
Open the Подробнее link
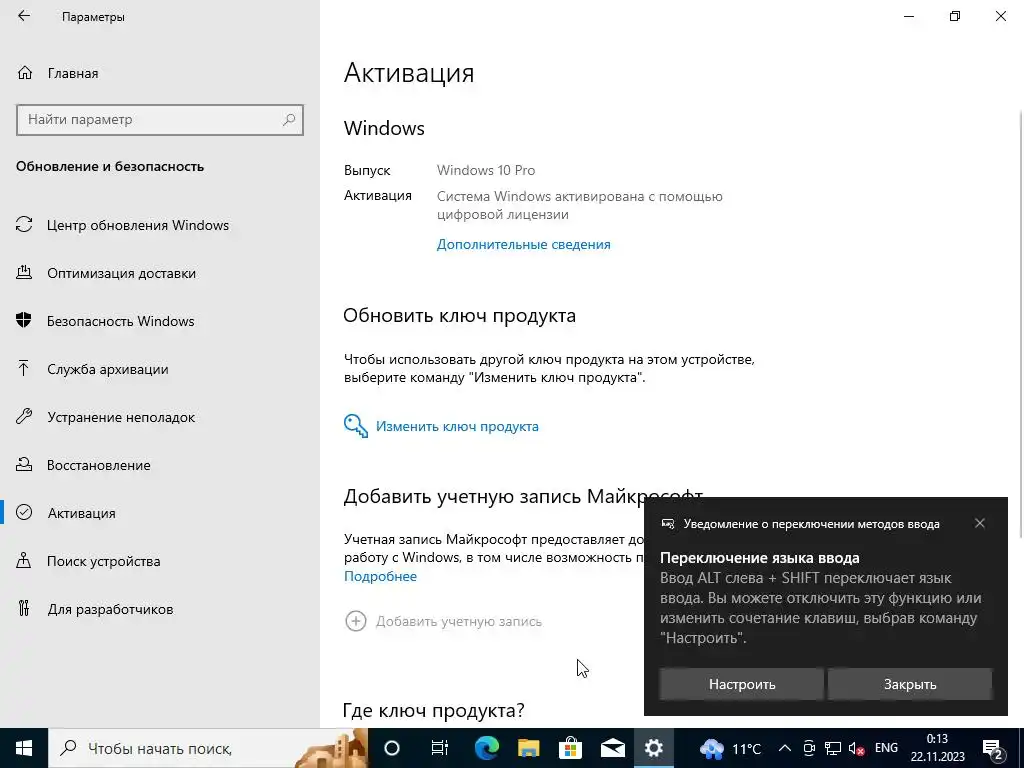[380, 576]
